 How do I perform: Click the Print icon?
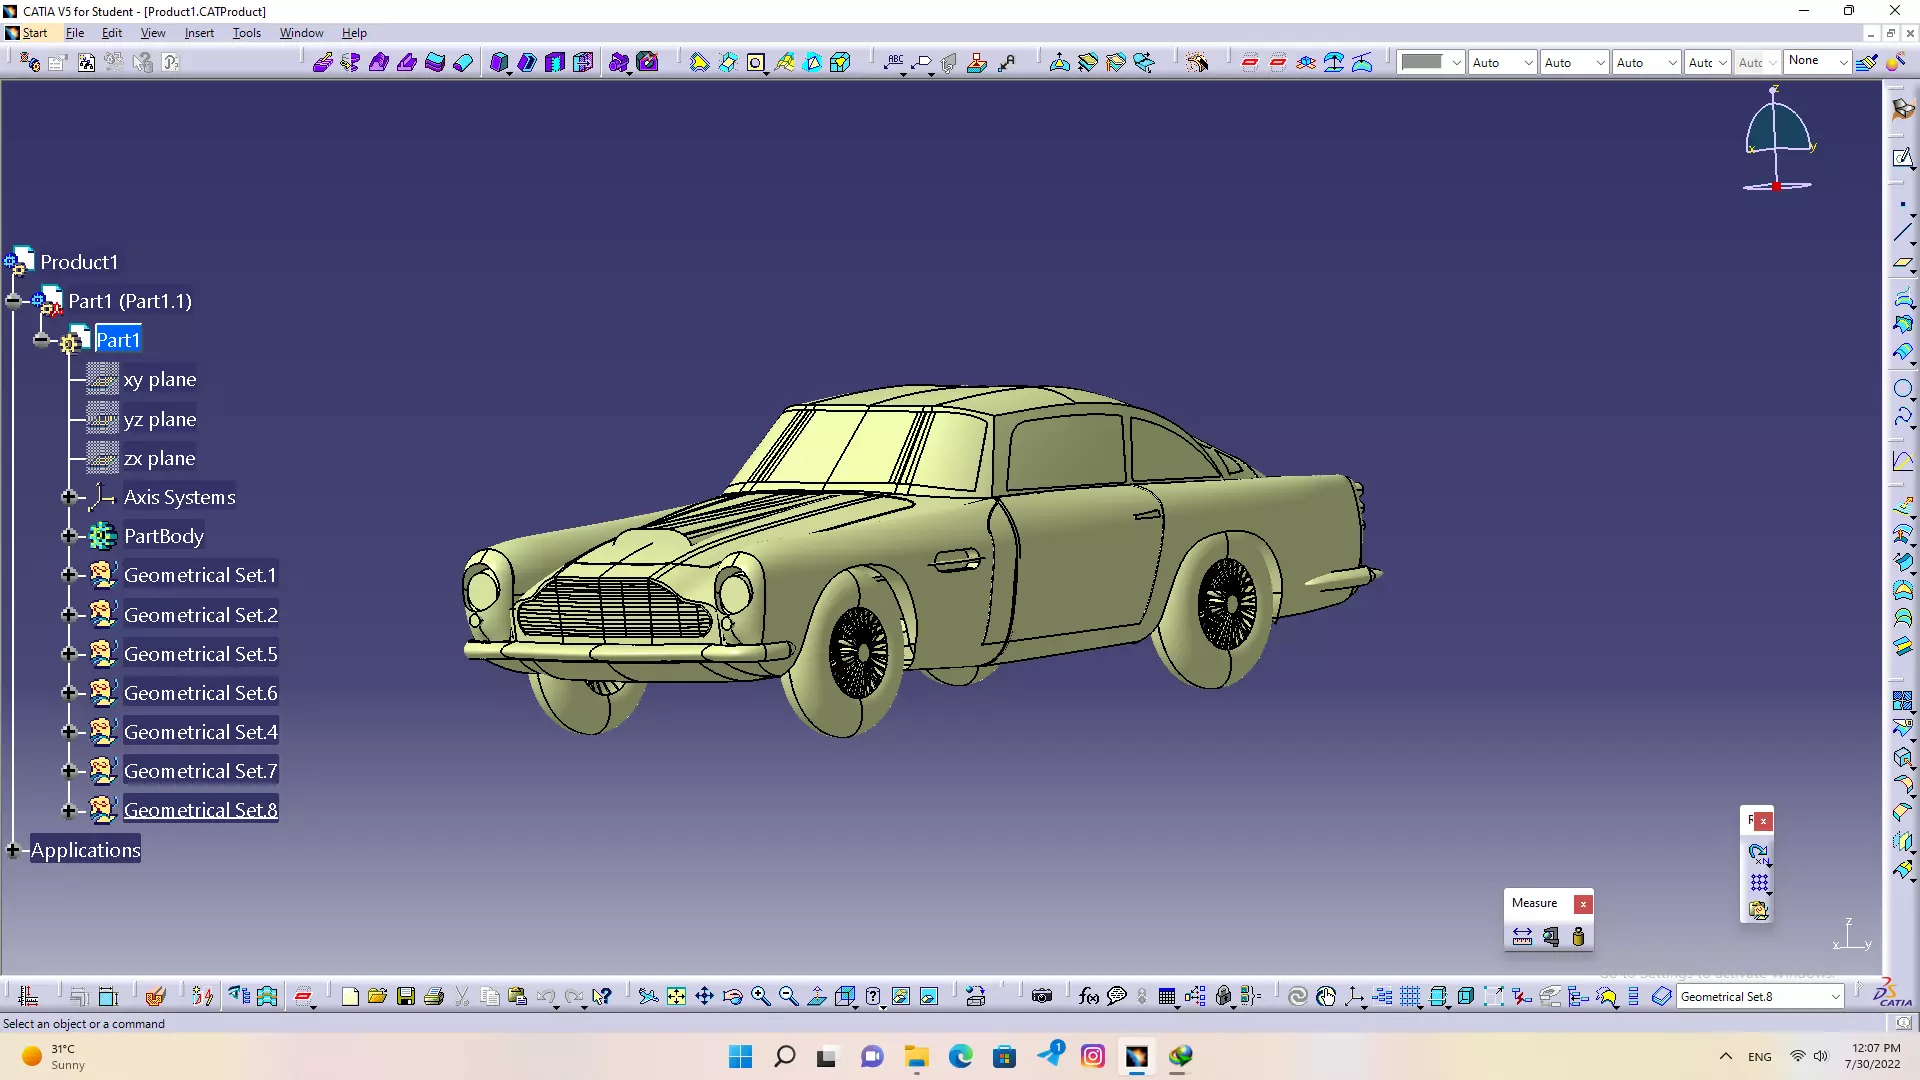[x=433, y=996]
